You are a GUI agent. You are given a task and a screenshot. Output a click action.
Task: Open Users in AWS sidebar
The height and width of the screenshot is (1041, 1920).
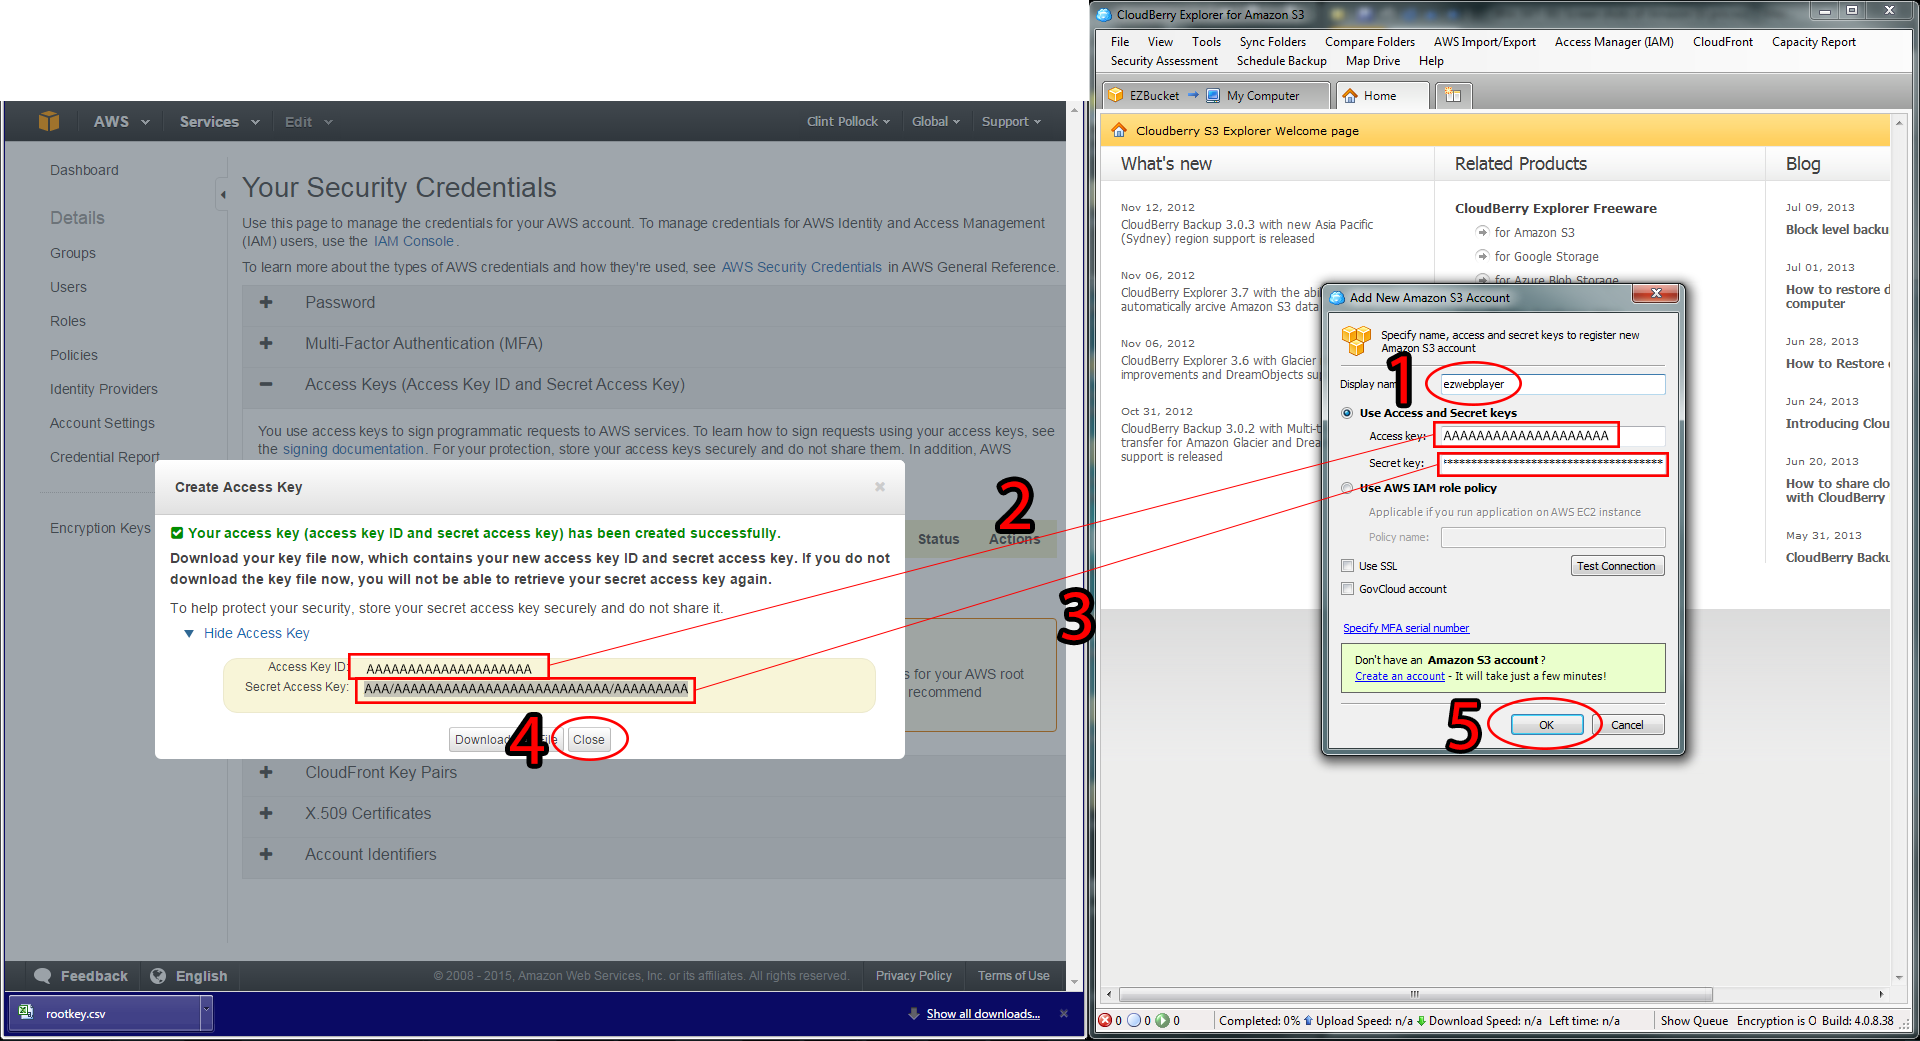point(69,287)
